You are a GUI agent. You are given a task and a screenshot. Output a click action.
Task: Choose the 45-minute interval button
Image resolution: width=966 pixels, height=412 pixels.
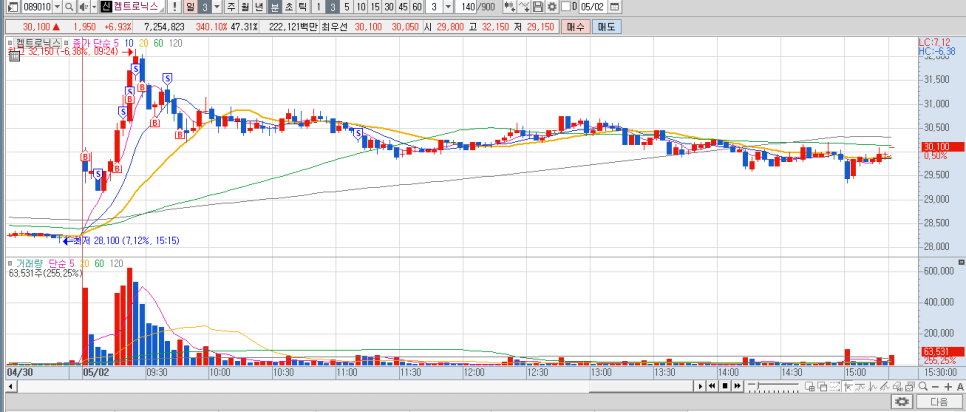(403, 7)
